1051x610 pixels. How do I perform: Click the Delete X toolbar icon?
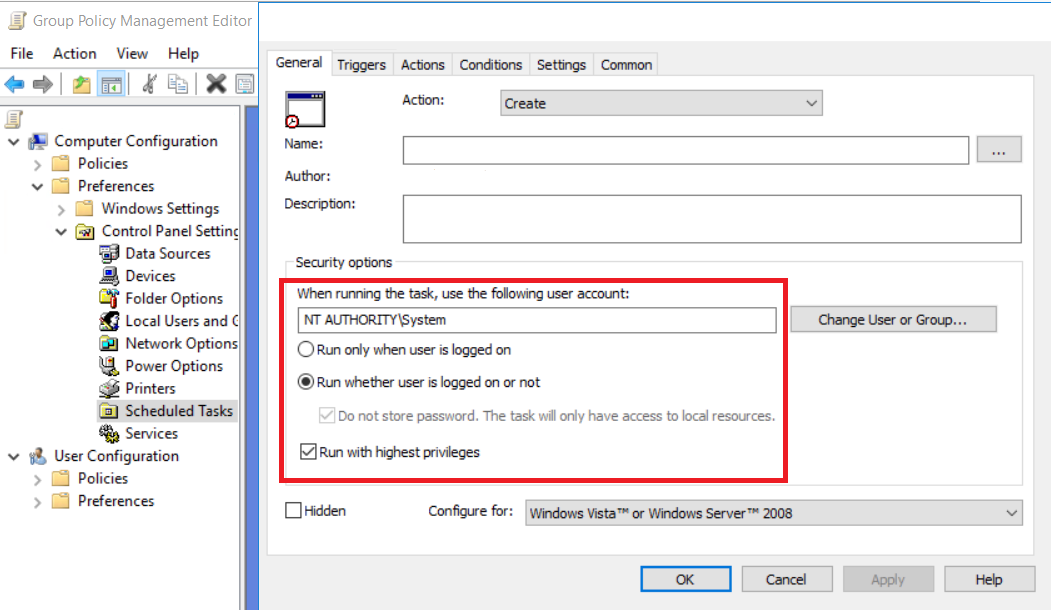pos(216,84)
